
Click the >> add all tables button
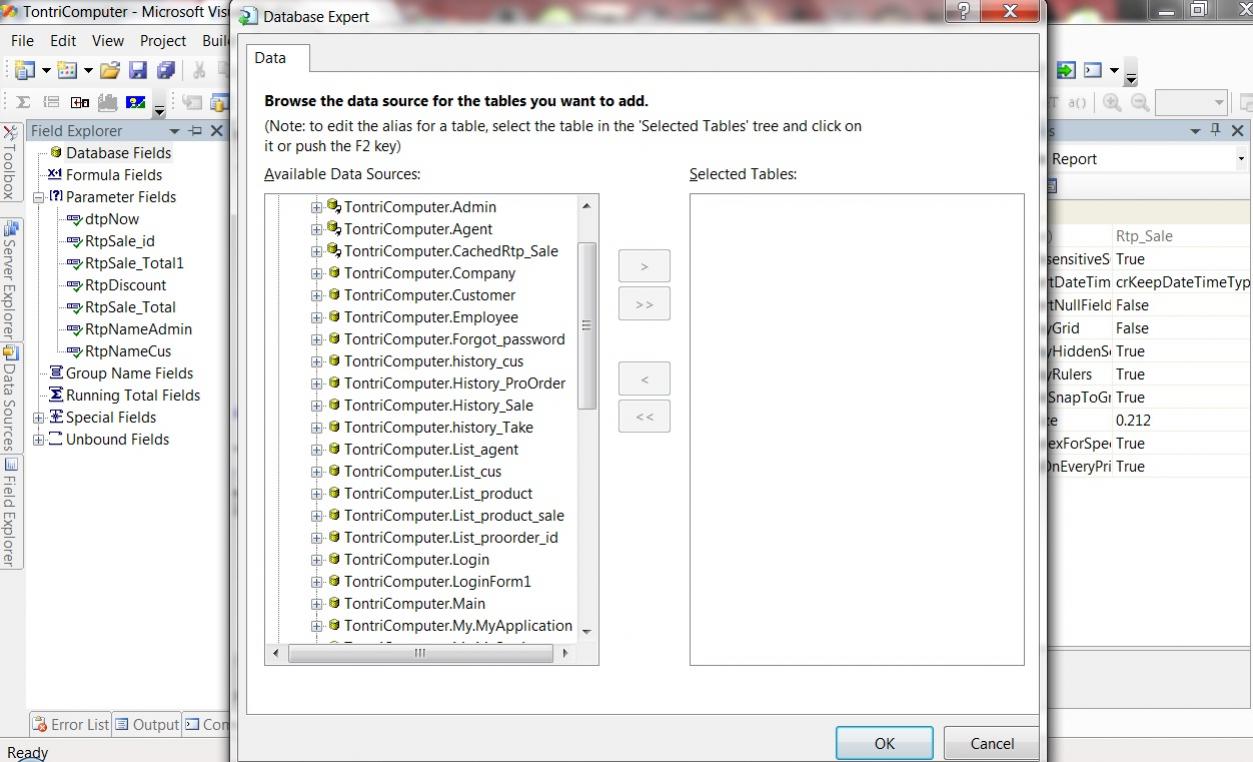tap(644, 304)
